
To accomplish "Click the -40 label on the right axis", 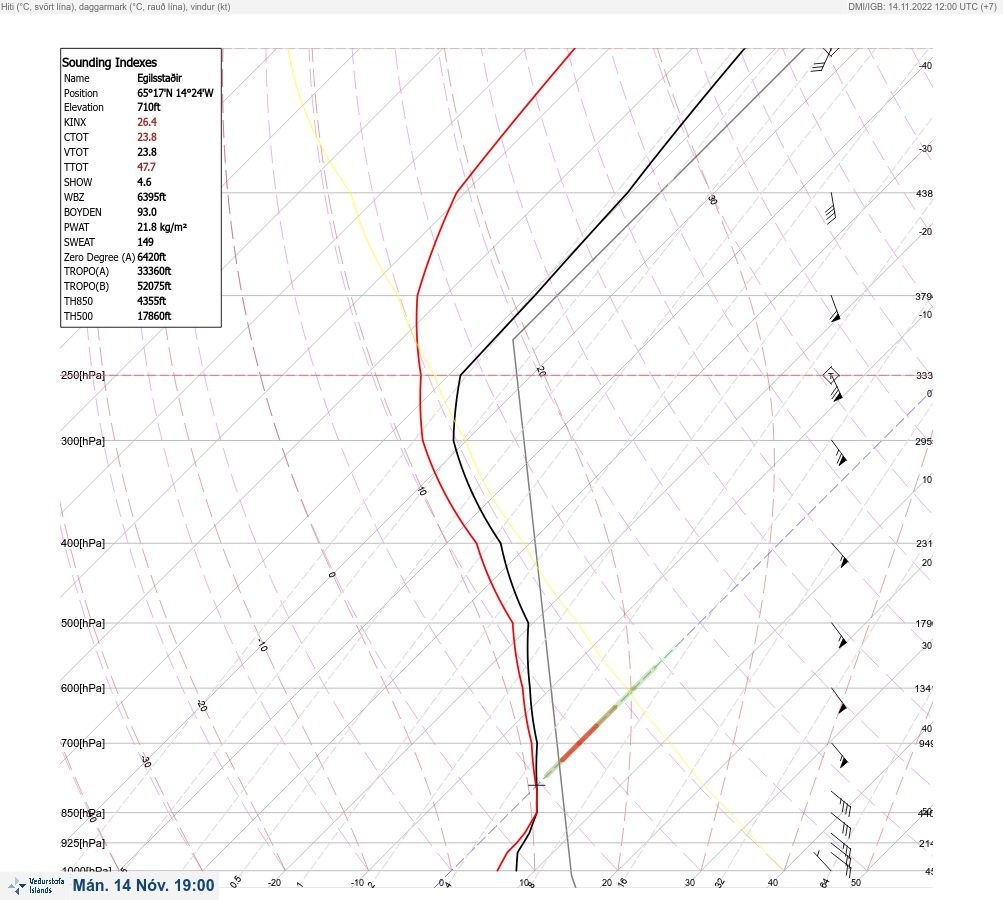I will click(925, 65).
